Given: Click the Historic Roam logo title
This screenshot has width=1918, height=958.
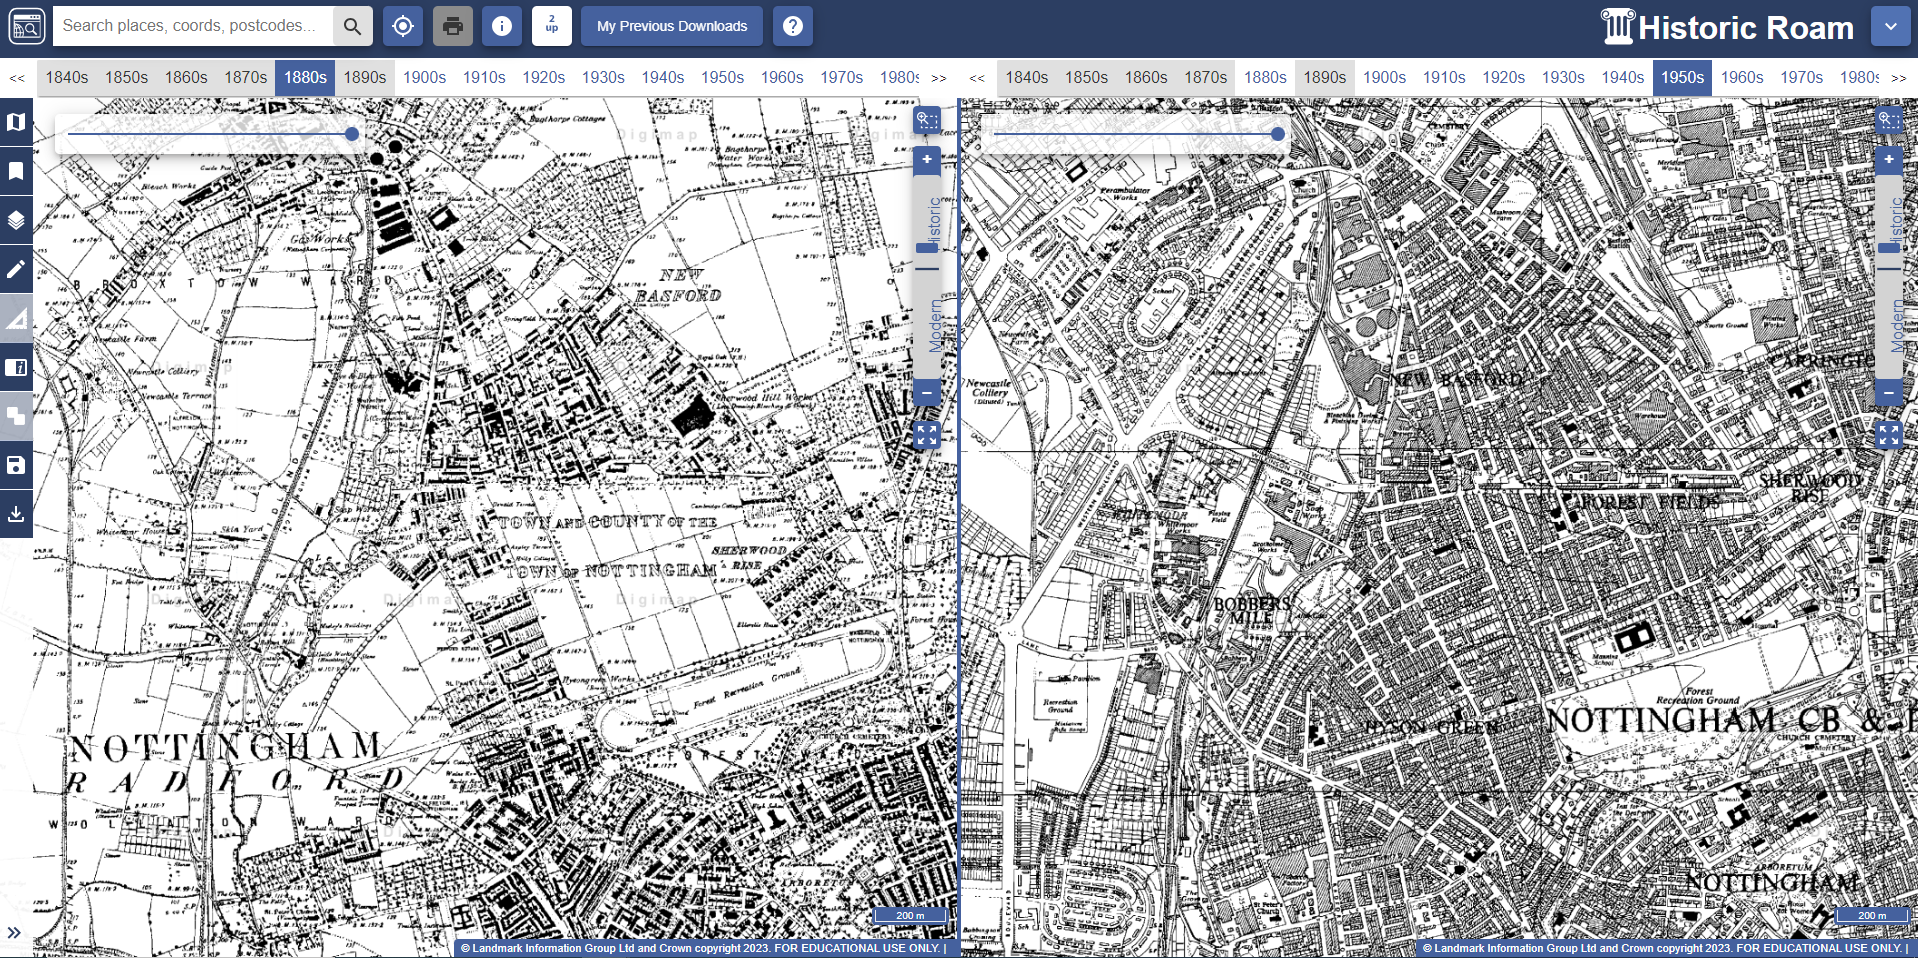Looking at the screenshot, I should click(x=1728, y=27).
